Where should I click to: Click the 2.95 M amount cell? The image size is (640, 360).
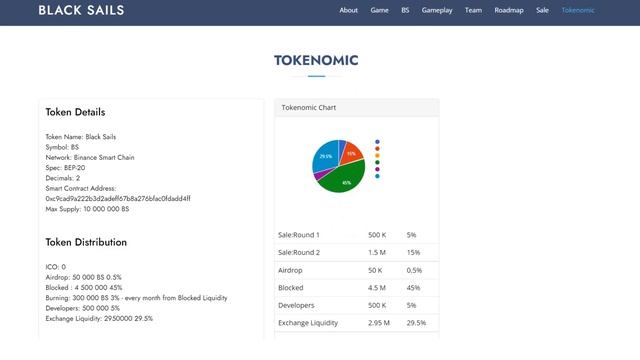(379, 323)
